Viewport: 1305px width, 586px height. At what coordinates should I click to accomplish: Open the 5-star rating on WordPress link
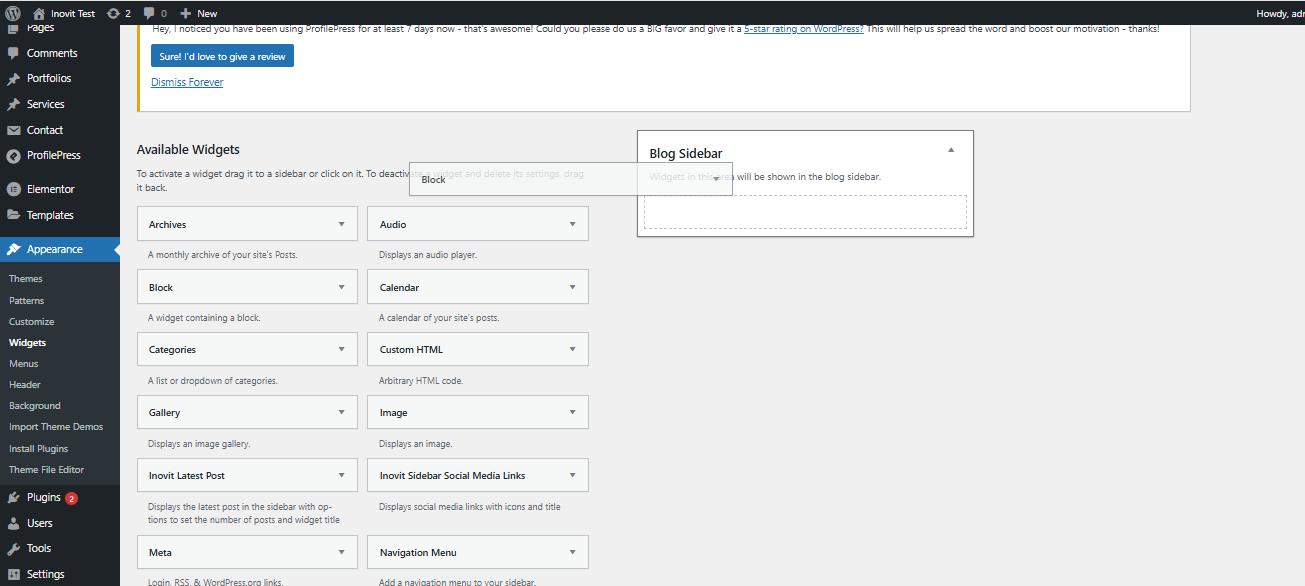804,29
